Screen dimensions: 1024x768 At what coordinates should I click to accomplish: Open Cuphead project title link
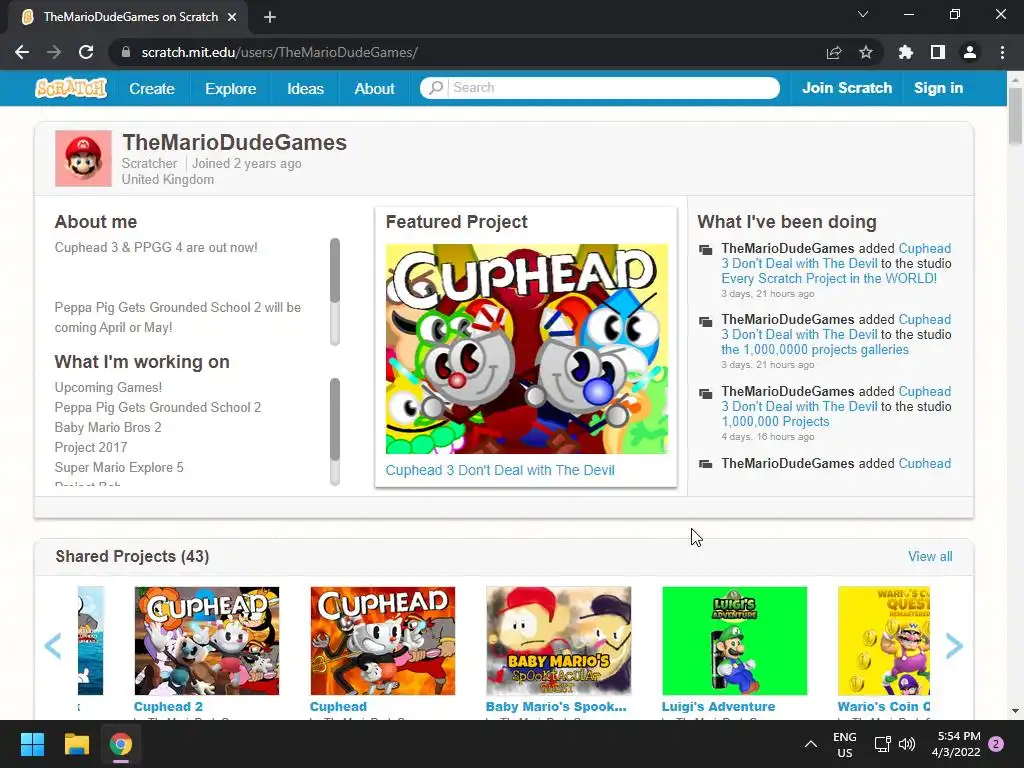coord(338,707)
